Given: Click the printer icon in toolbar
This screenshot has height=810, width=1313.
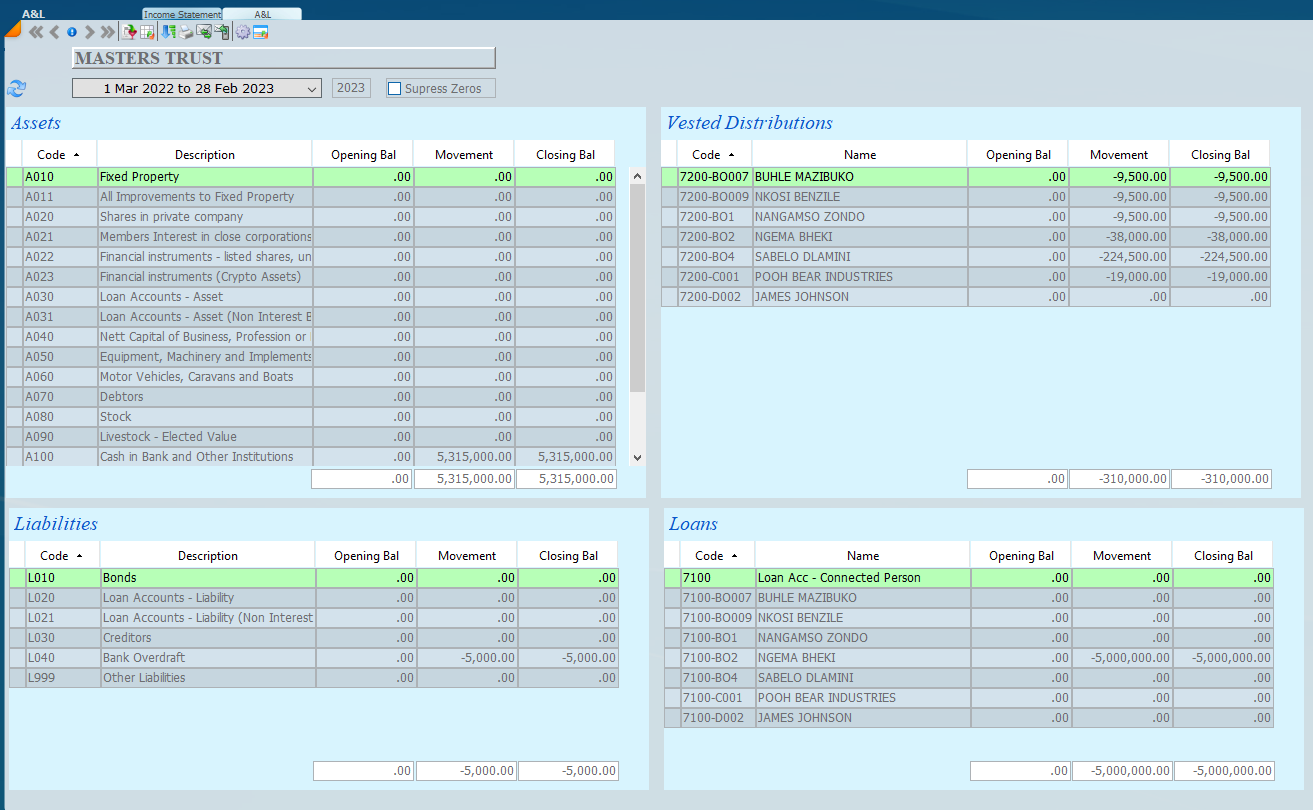Looking at the screenshot, I should (186, 33).
